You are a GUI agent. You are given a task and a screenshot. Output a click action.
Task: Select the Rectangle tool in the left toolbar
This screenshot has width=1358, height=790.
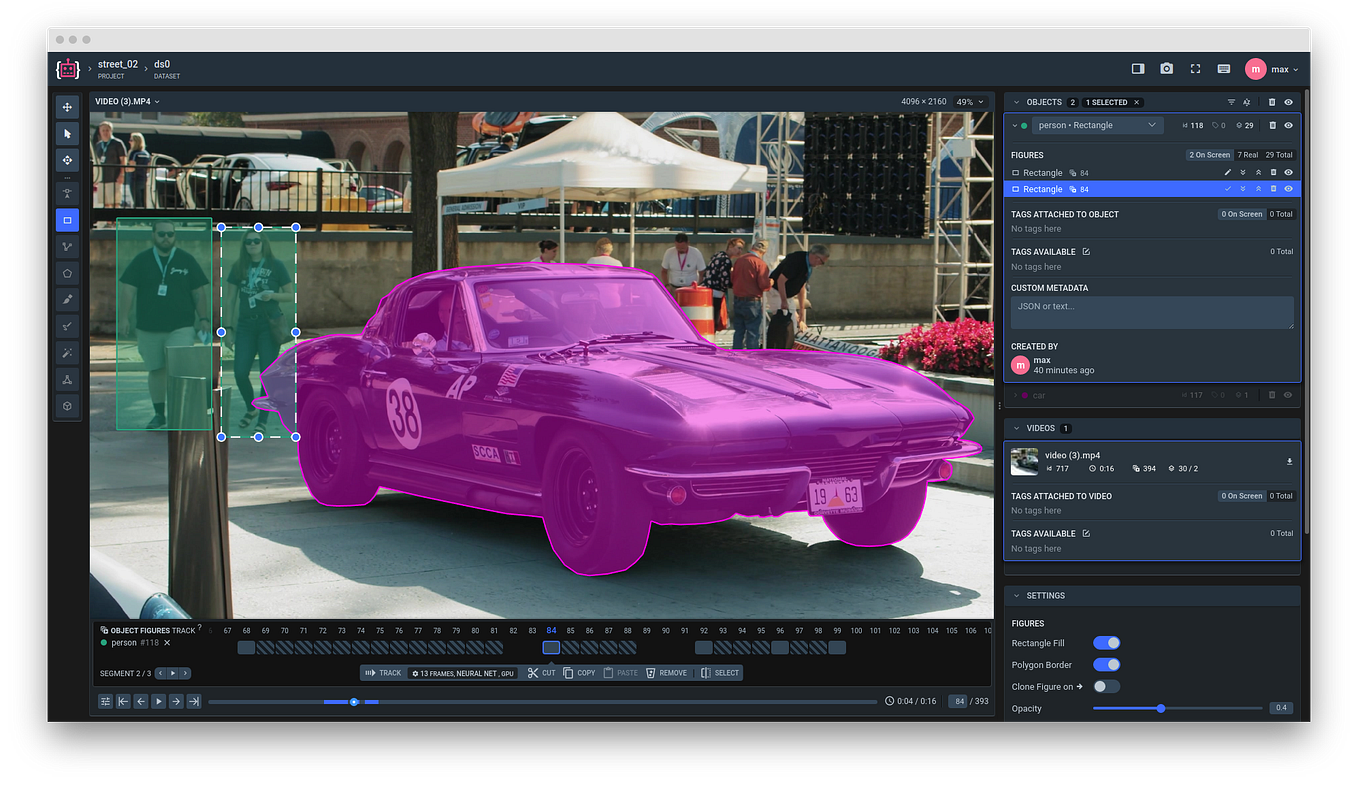[x=67, y=220]
